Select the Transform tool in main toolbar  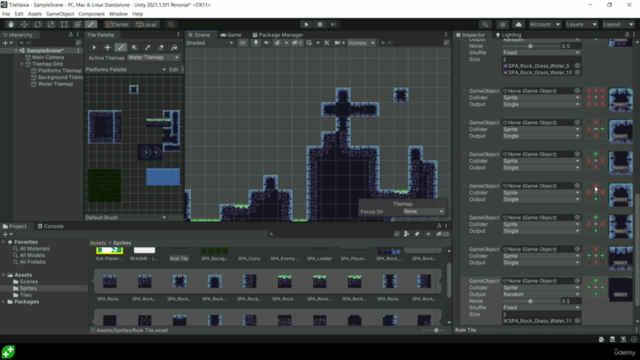click(78, 24)
